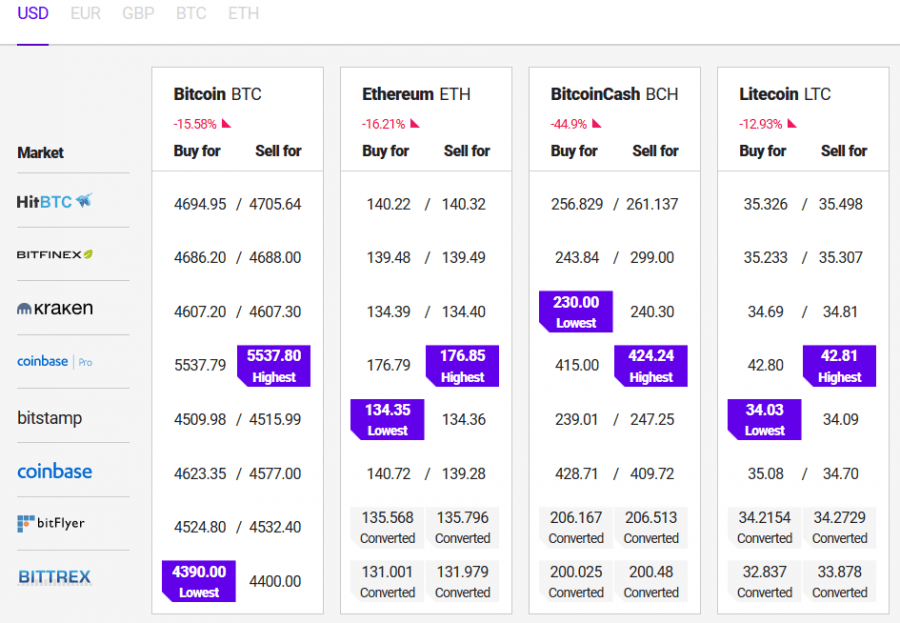Viewport: 900px width, 623px height.
Task: Open the Coinbase market logo
Action: [x=55, y=471]
